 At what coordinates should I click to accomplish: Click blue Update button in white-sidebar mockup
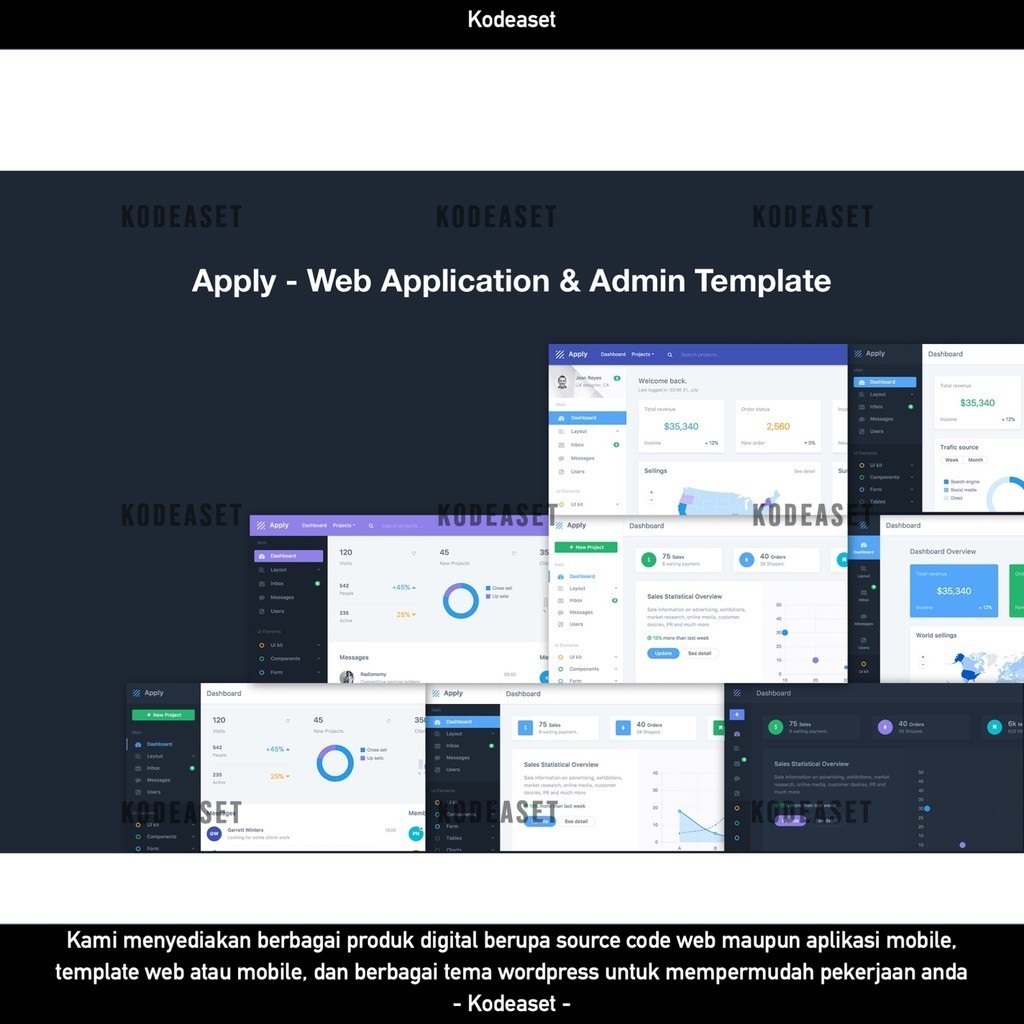coord(664,654)
